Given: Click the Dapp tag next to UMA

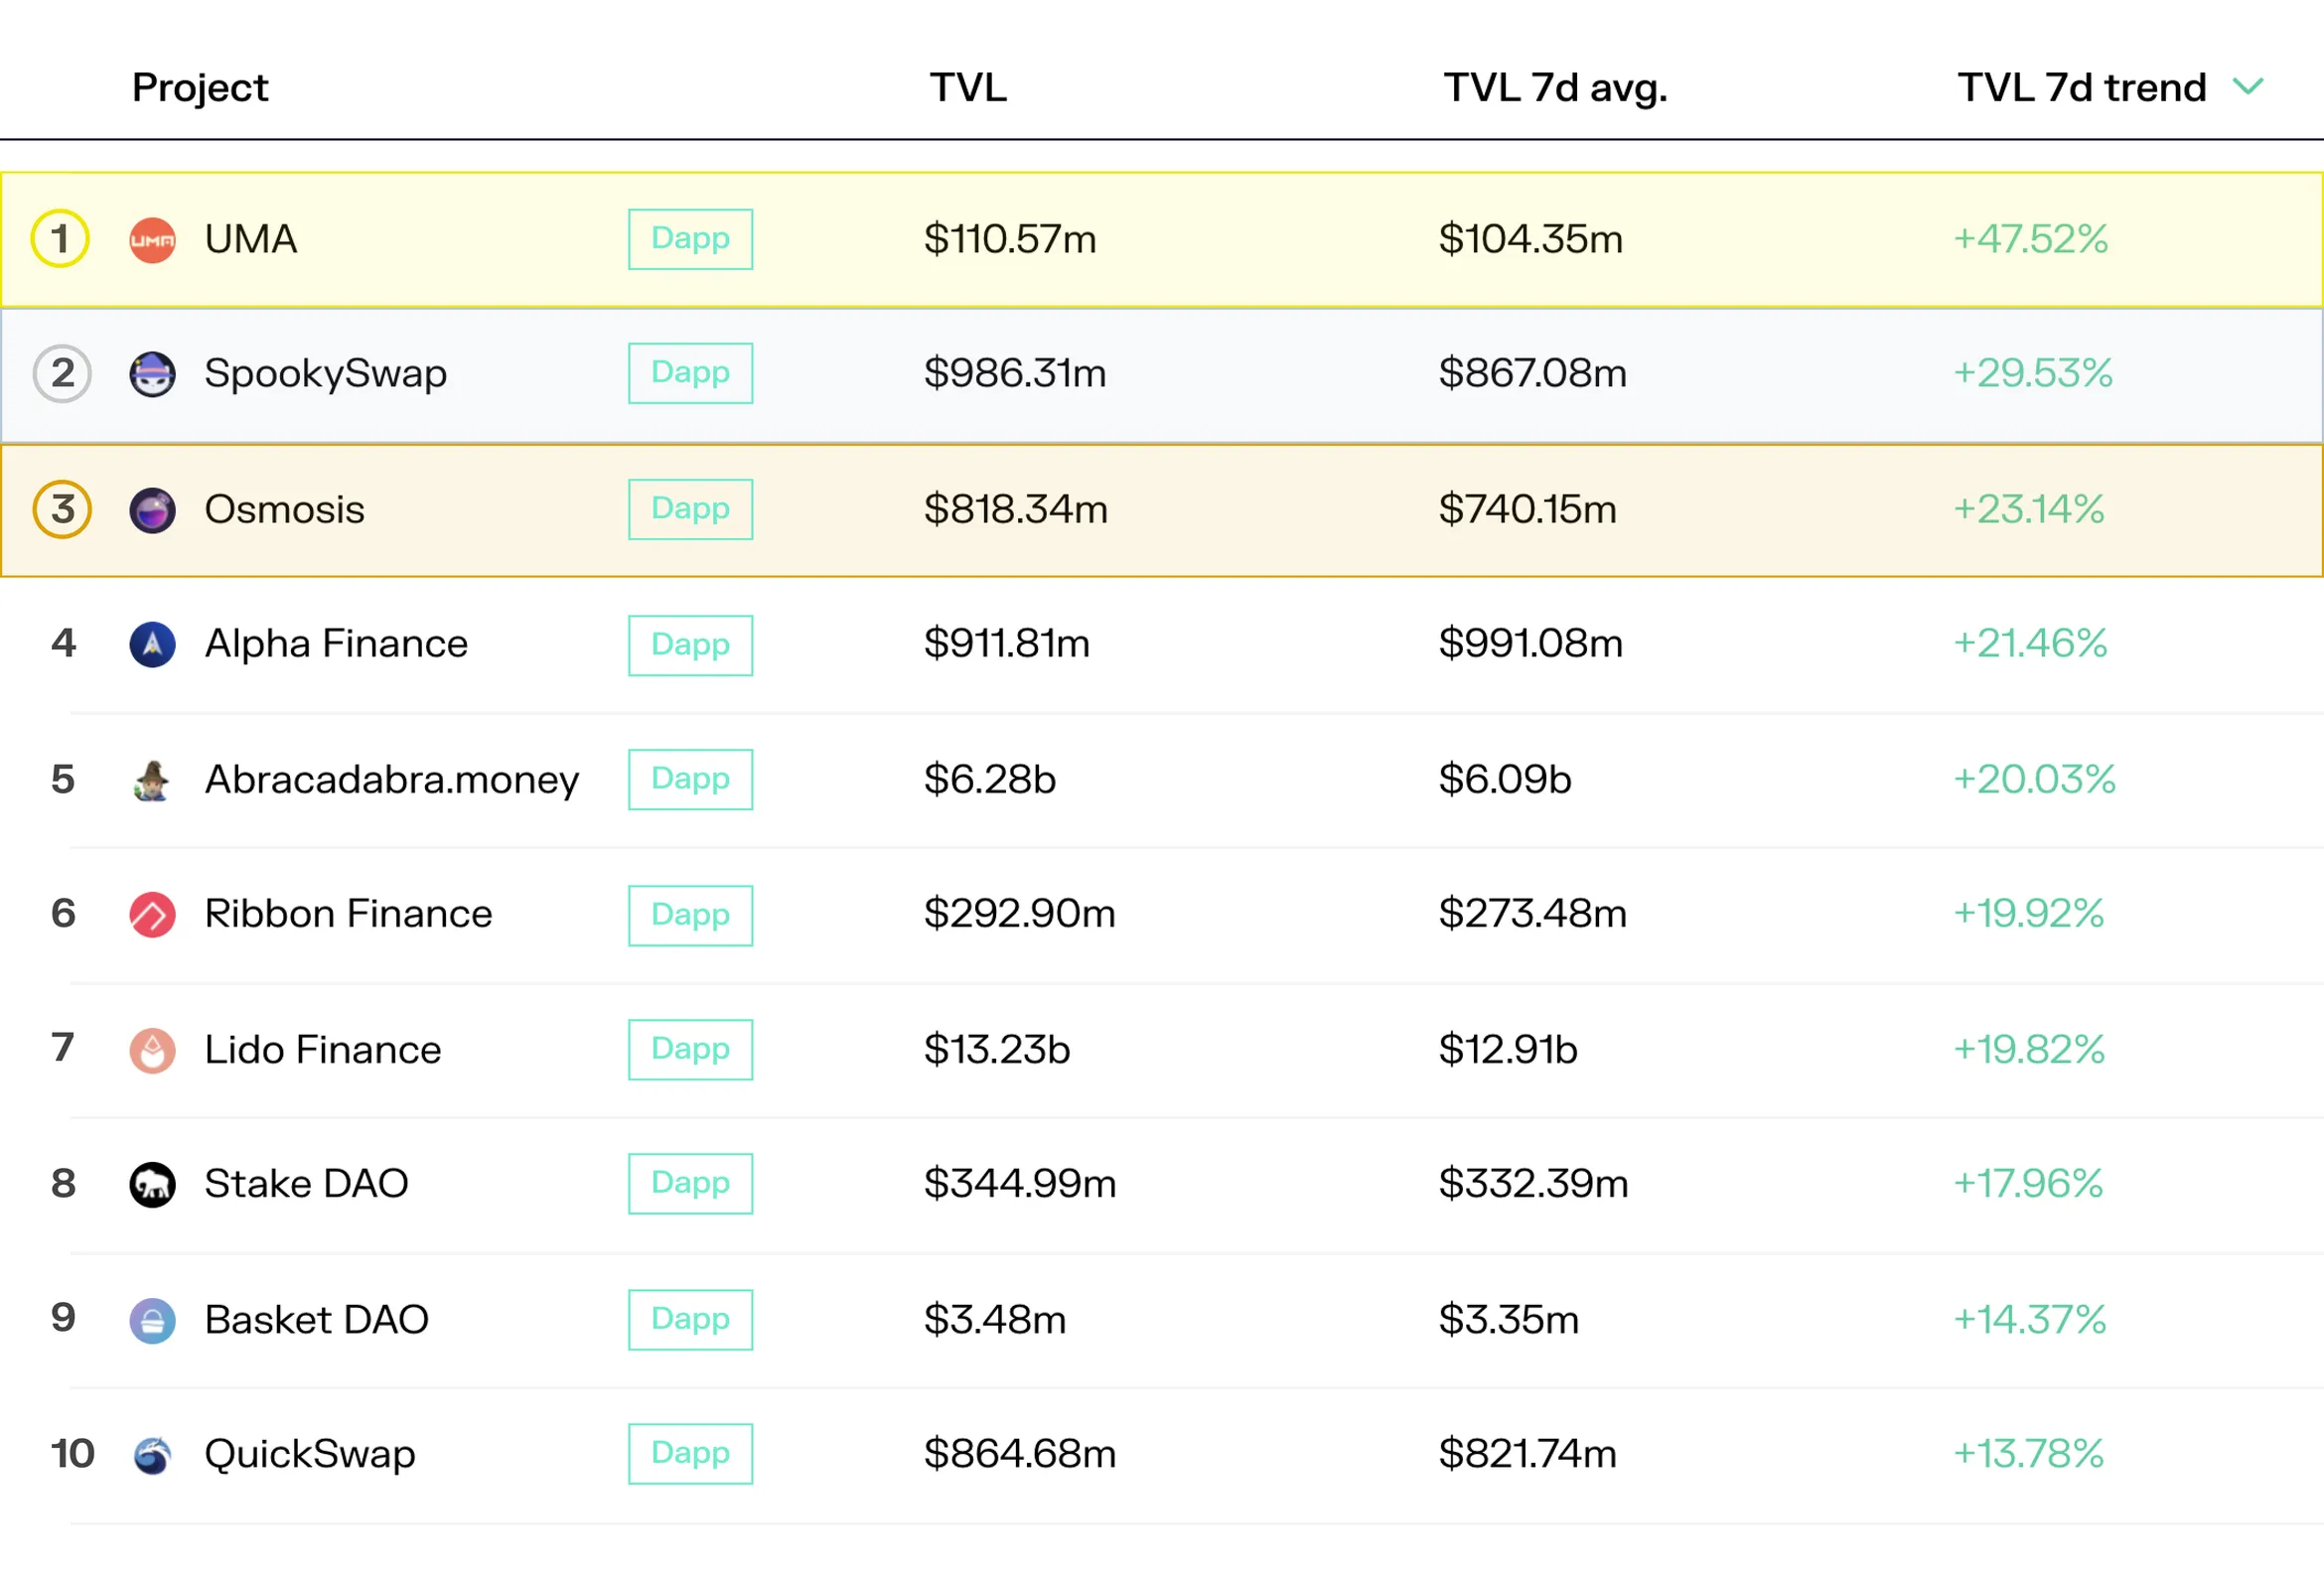Looking at the screenshot, I should 690,239.
